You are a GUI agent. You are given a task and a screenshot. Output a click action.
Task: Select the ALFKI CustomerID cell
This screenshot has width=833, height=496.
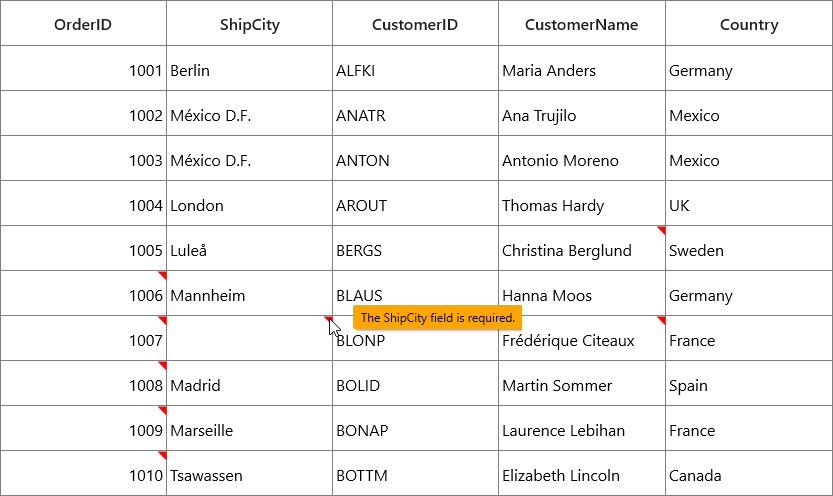(x=415, y=69)
